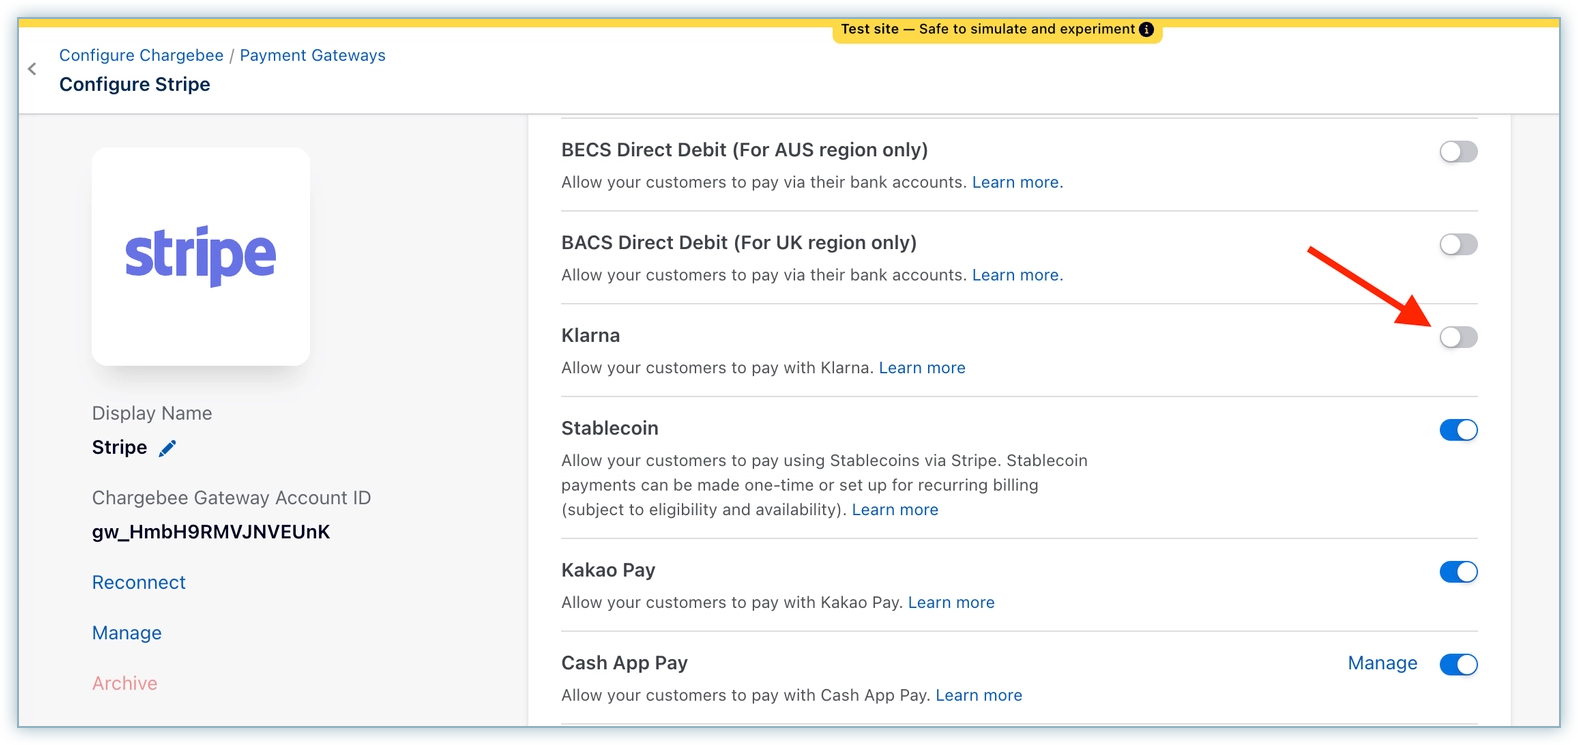1578x745 pixels.
Task: Go to Payment Gateways breadcrumb
Action: (312, 55)
